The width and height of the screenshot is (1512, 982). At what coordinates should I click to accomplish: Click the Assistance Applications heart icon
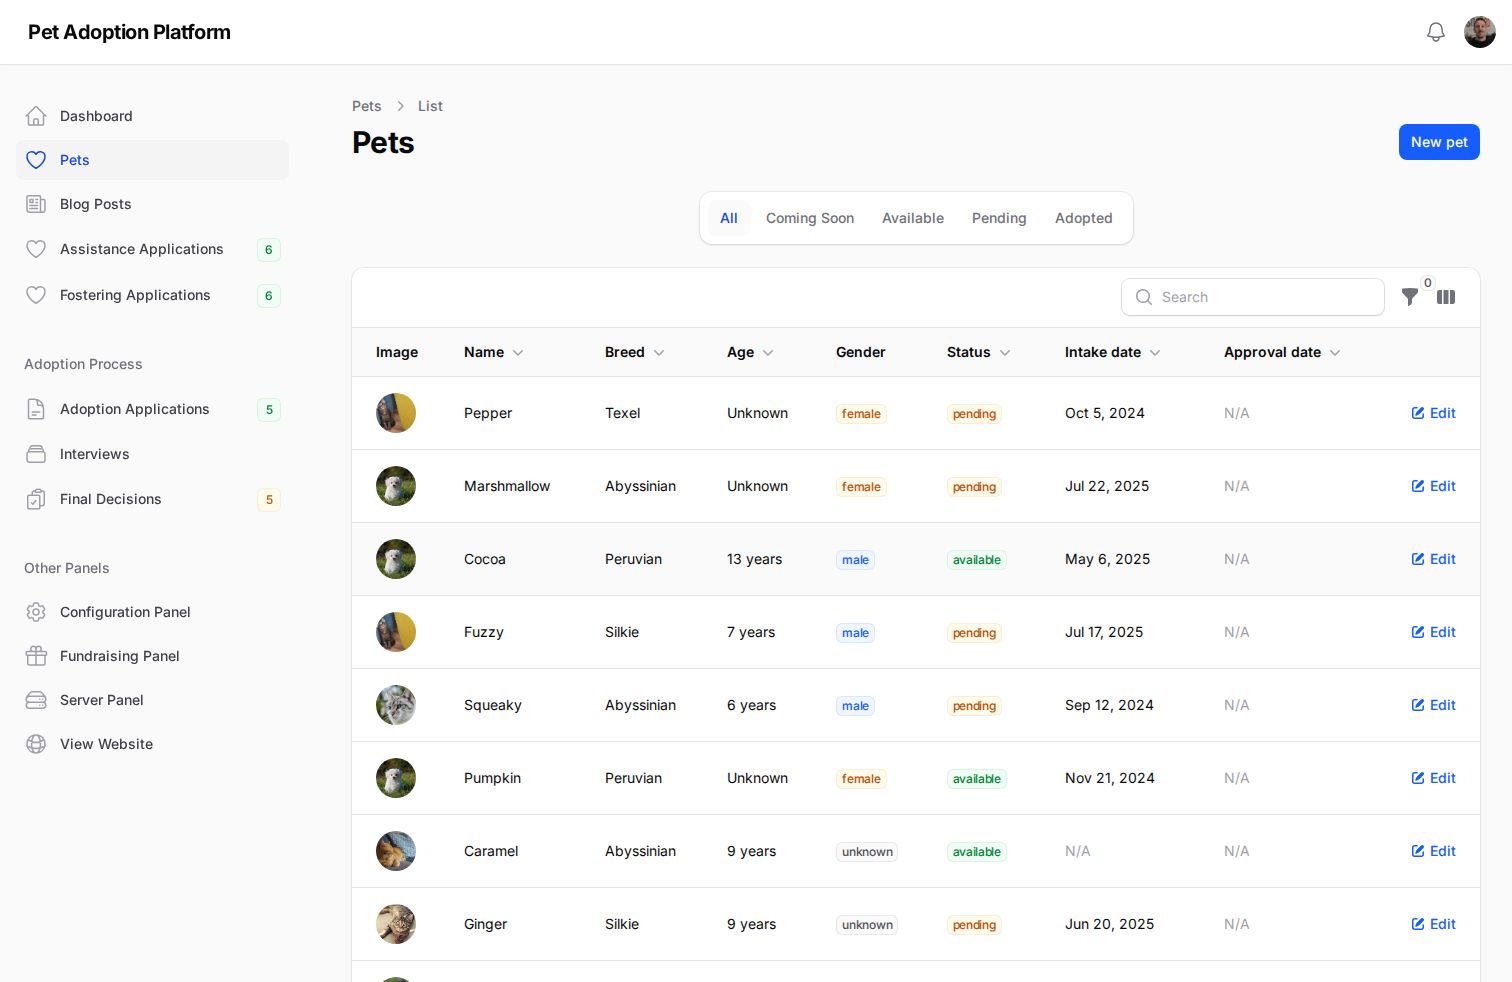coord(36,249)
